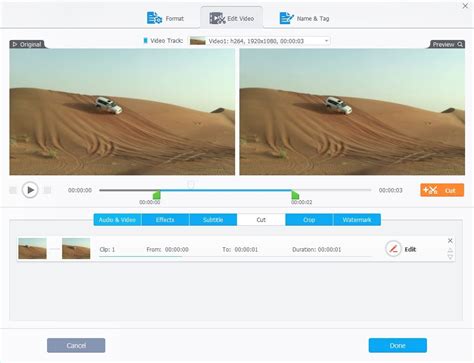The width and height of the screenshot is (474, 363).
Task: Click the orange Cut button
Action: point(442,190)
